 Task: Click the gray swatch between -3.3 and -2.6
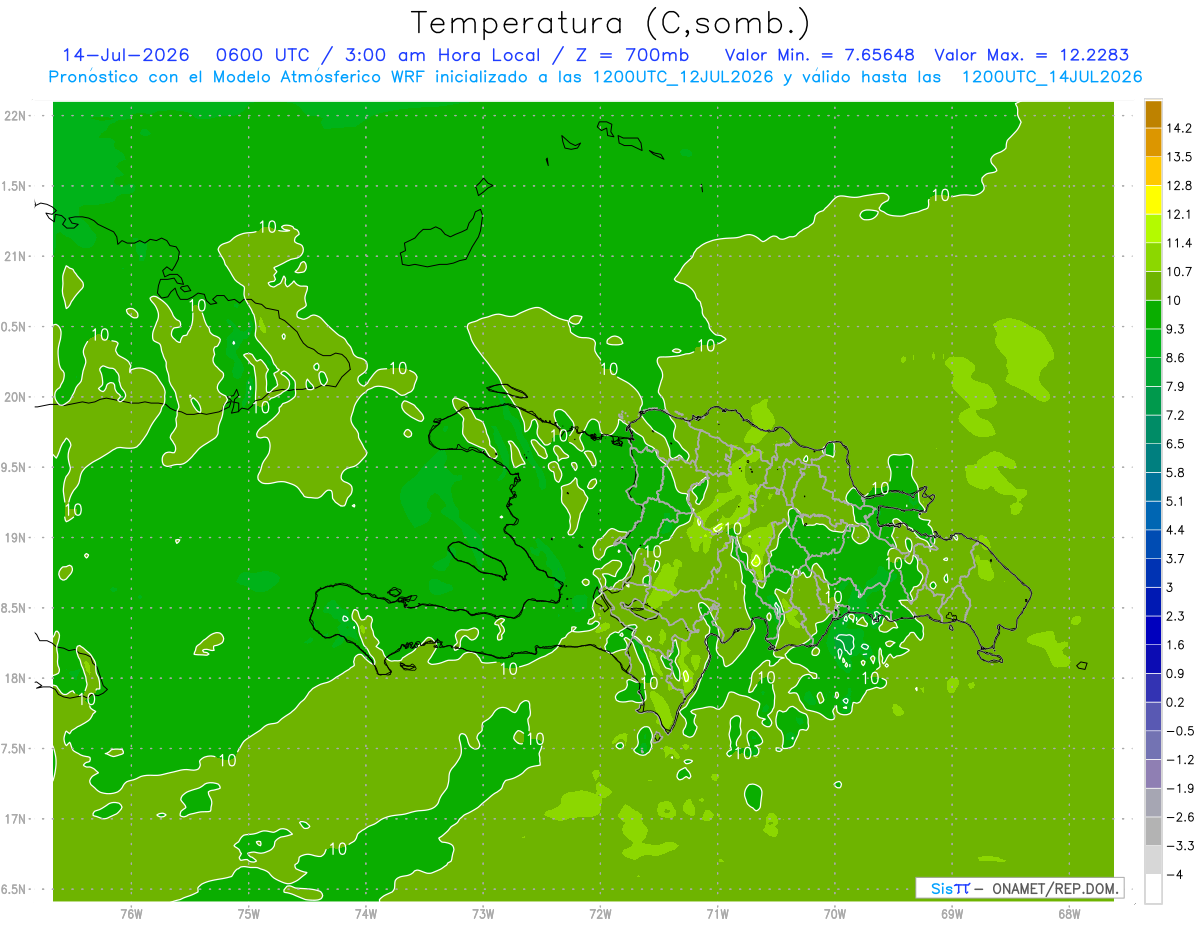(1153, 831)
